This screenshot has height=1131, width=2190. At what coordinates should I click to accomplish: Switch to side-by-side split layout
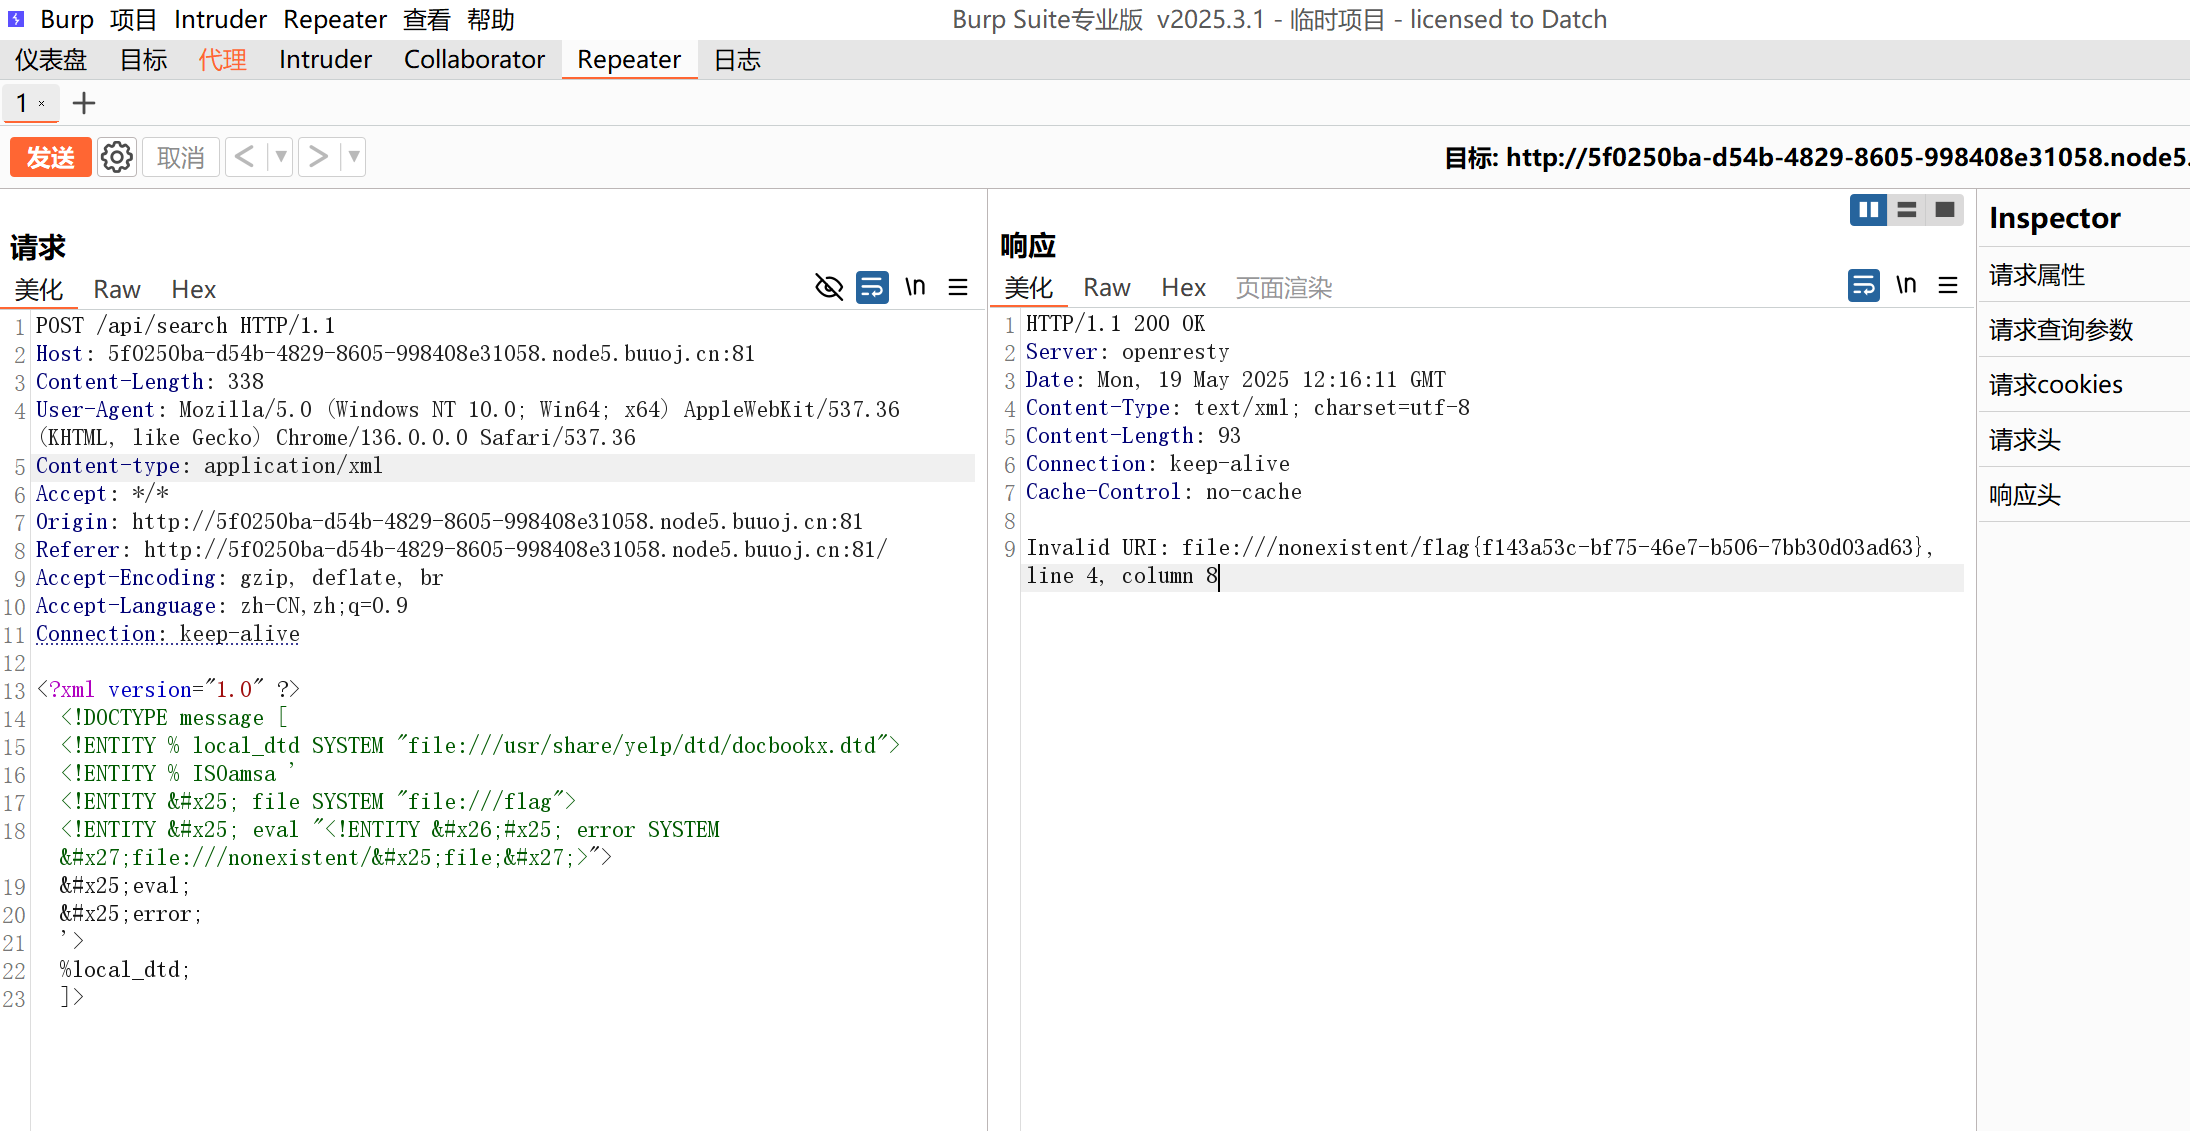(1868, 210)
